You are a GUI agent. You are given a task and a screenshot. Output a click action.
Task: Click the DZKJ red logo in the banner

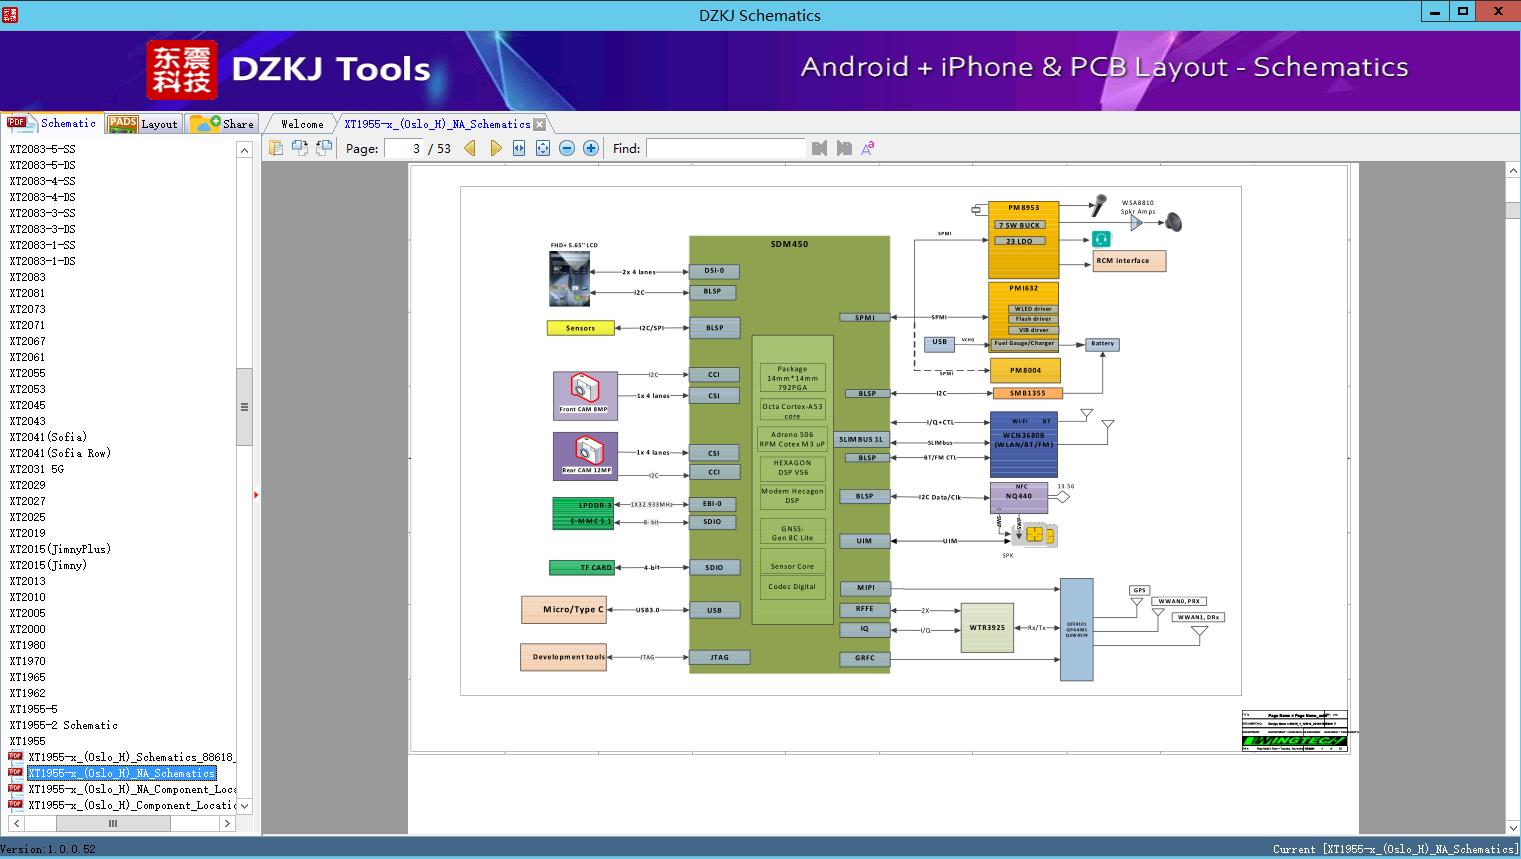pos(182,70)
